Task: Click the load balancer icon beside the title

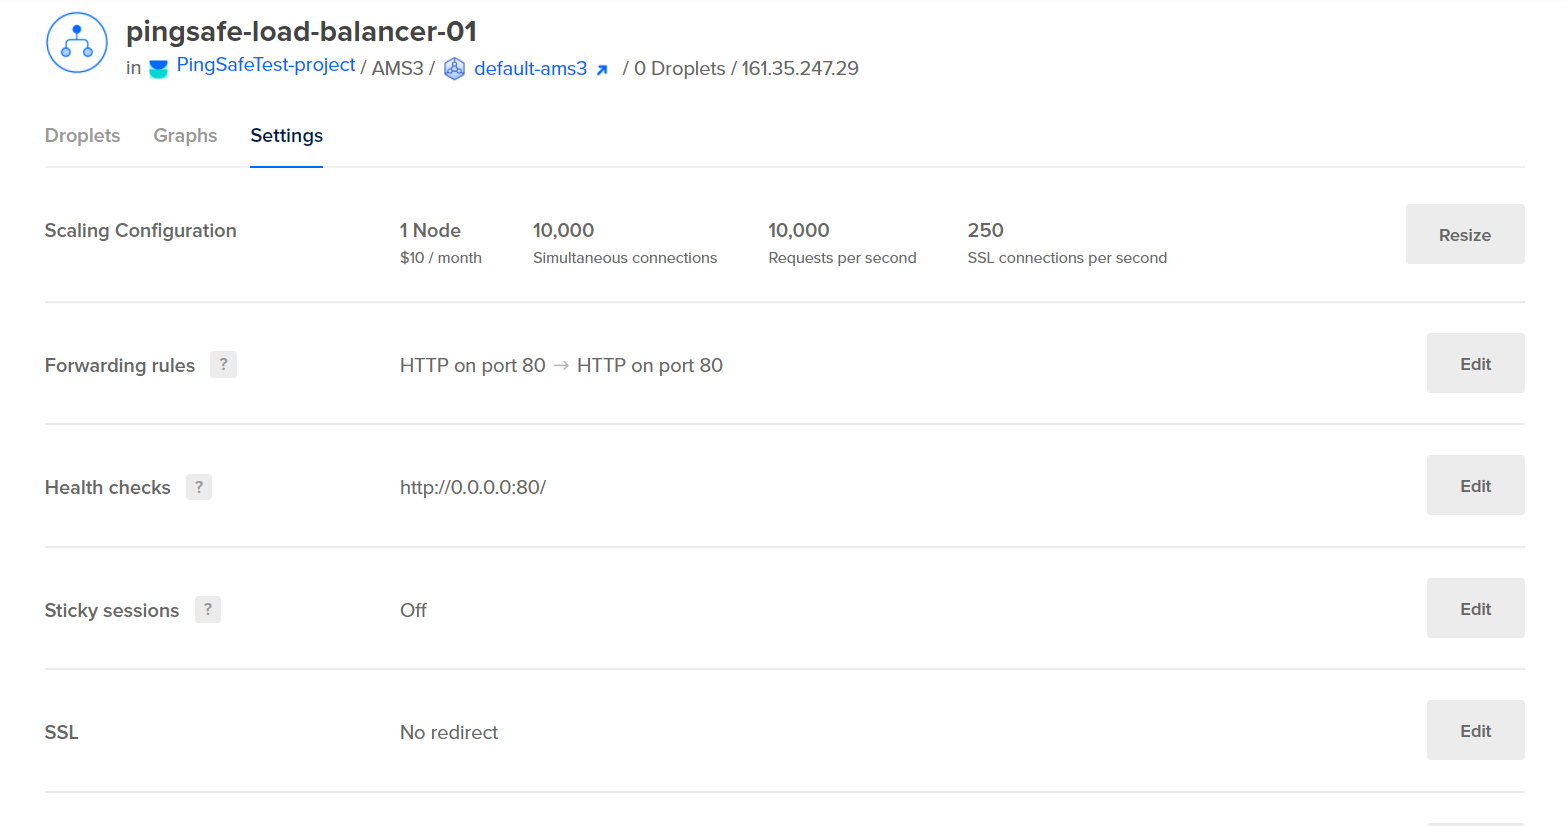Action: (77, 43)
